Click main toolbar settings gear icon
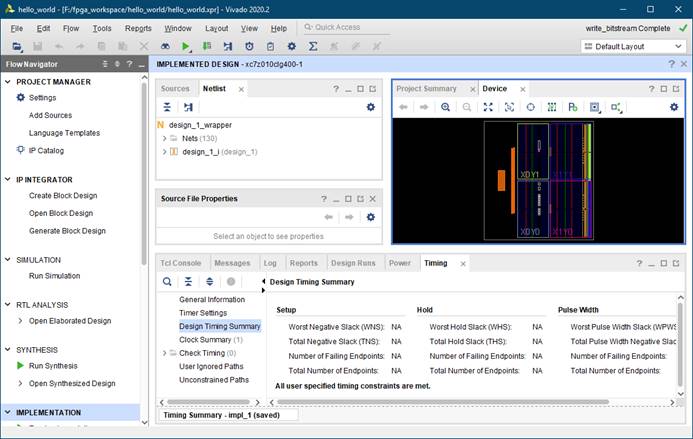The width and height of the screenshot is (693, 439). click(x=291, y=46)
